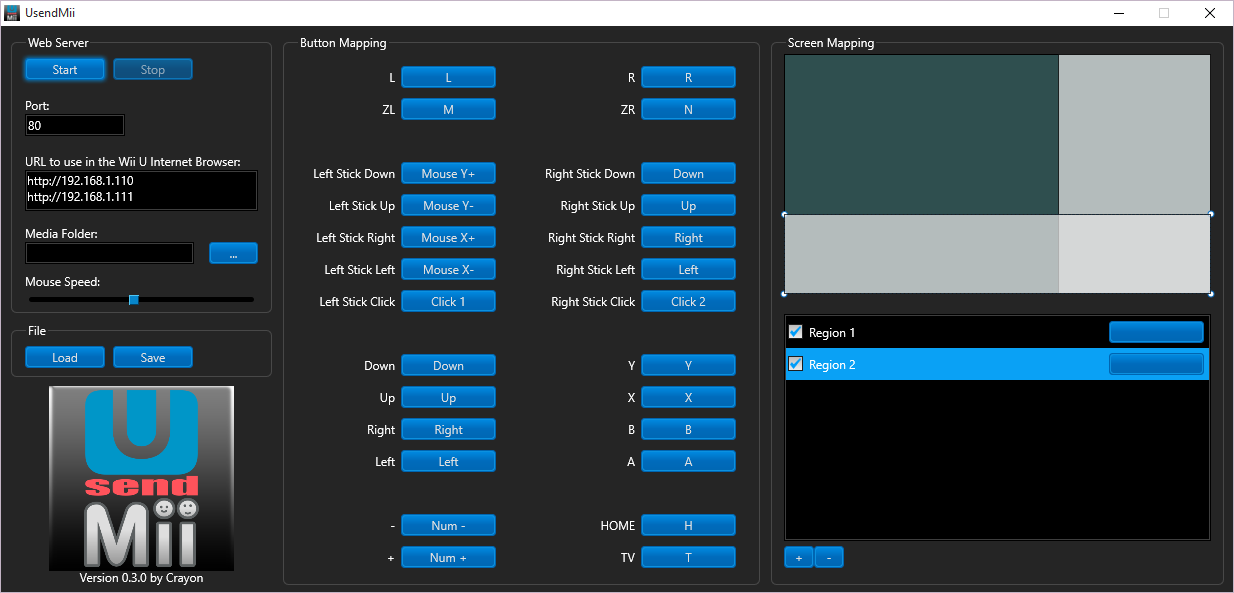Remove a region with the minus button
Viewport: 1234px width, 593px height.
point(829,557)
